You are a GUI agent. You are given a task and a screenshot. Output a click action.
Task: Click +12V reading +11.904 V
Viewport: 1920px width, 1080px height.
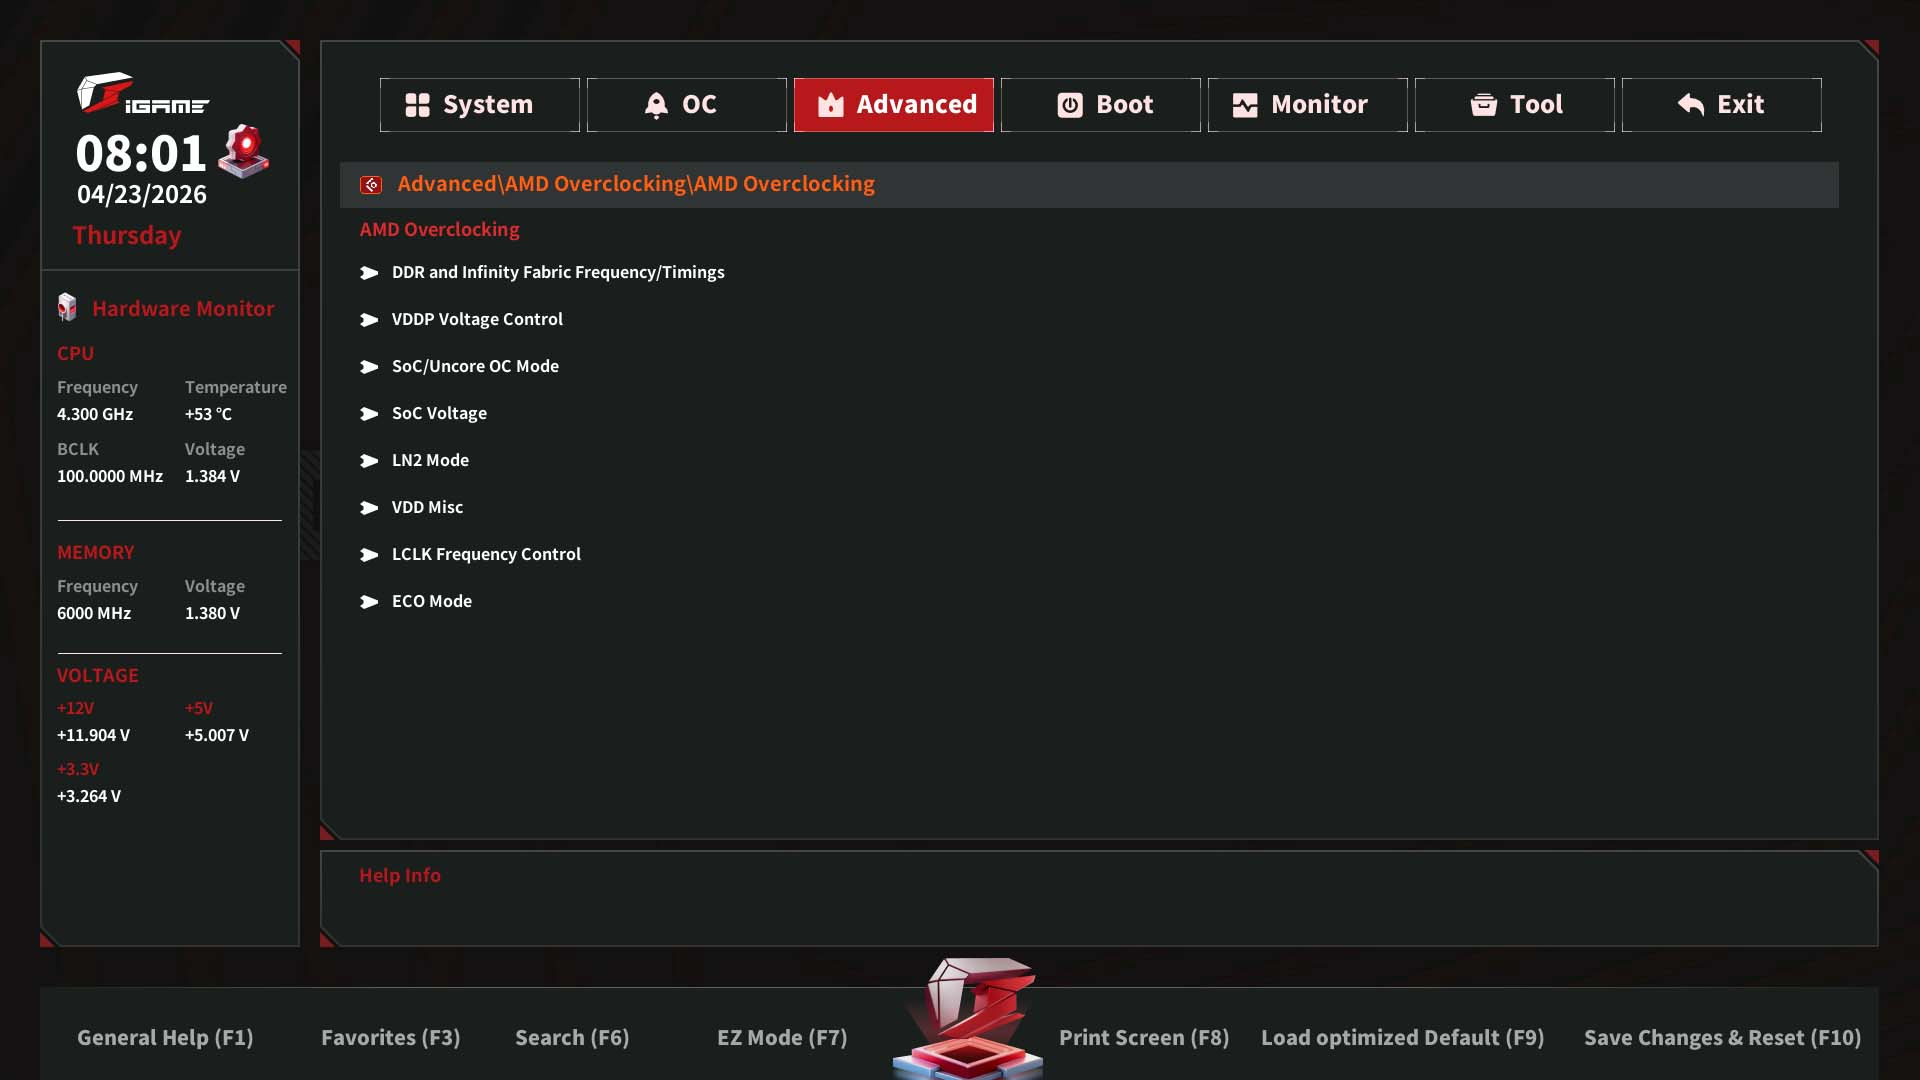point(93,735)
